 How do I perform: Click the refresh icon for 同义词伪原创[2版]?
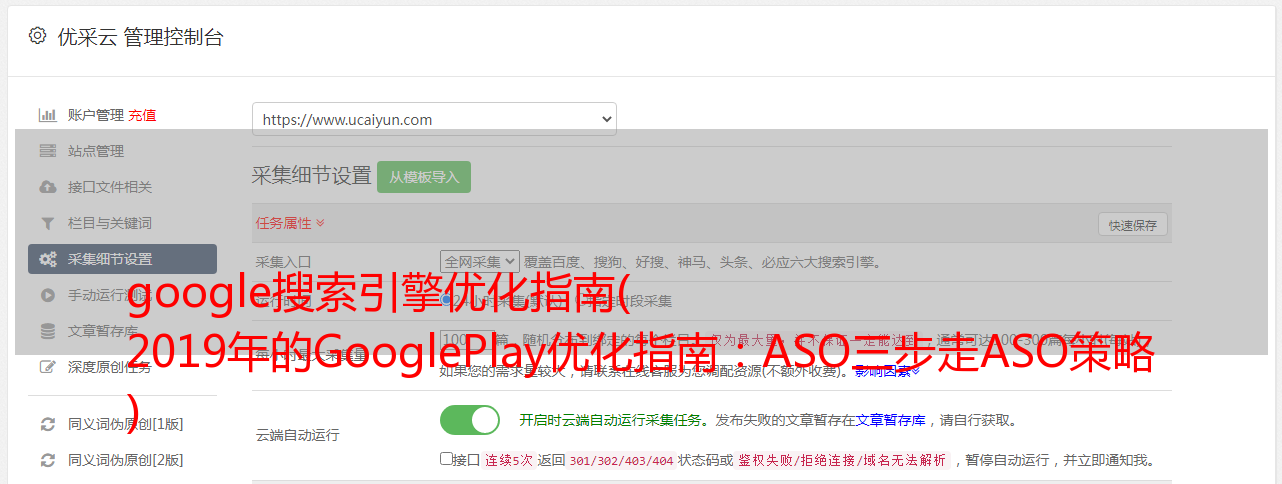(x=47, y=460)
